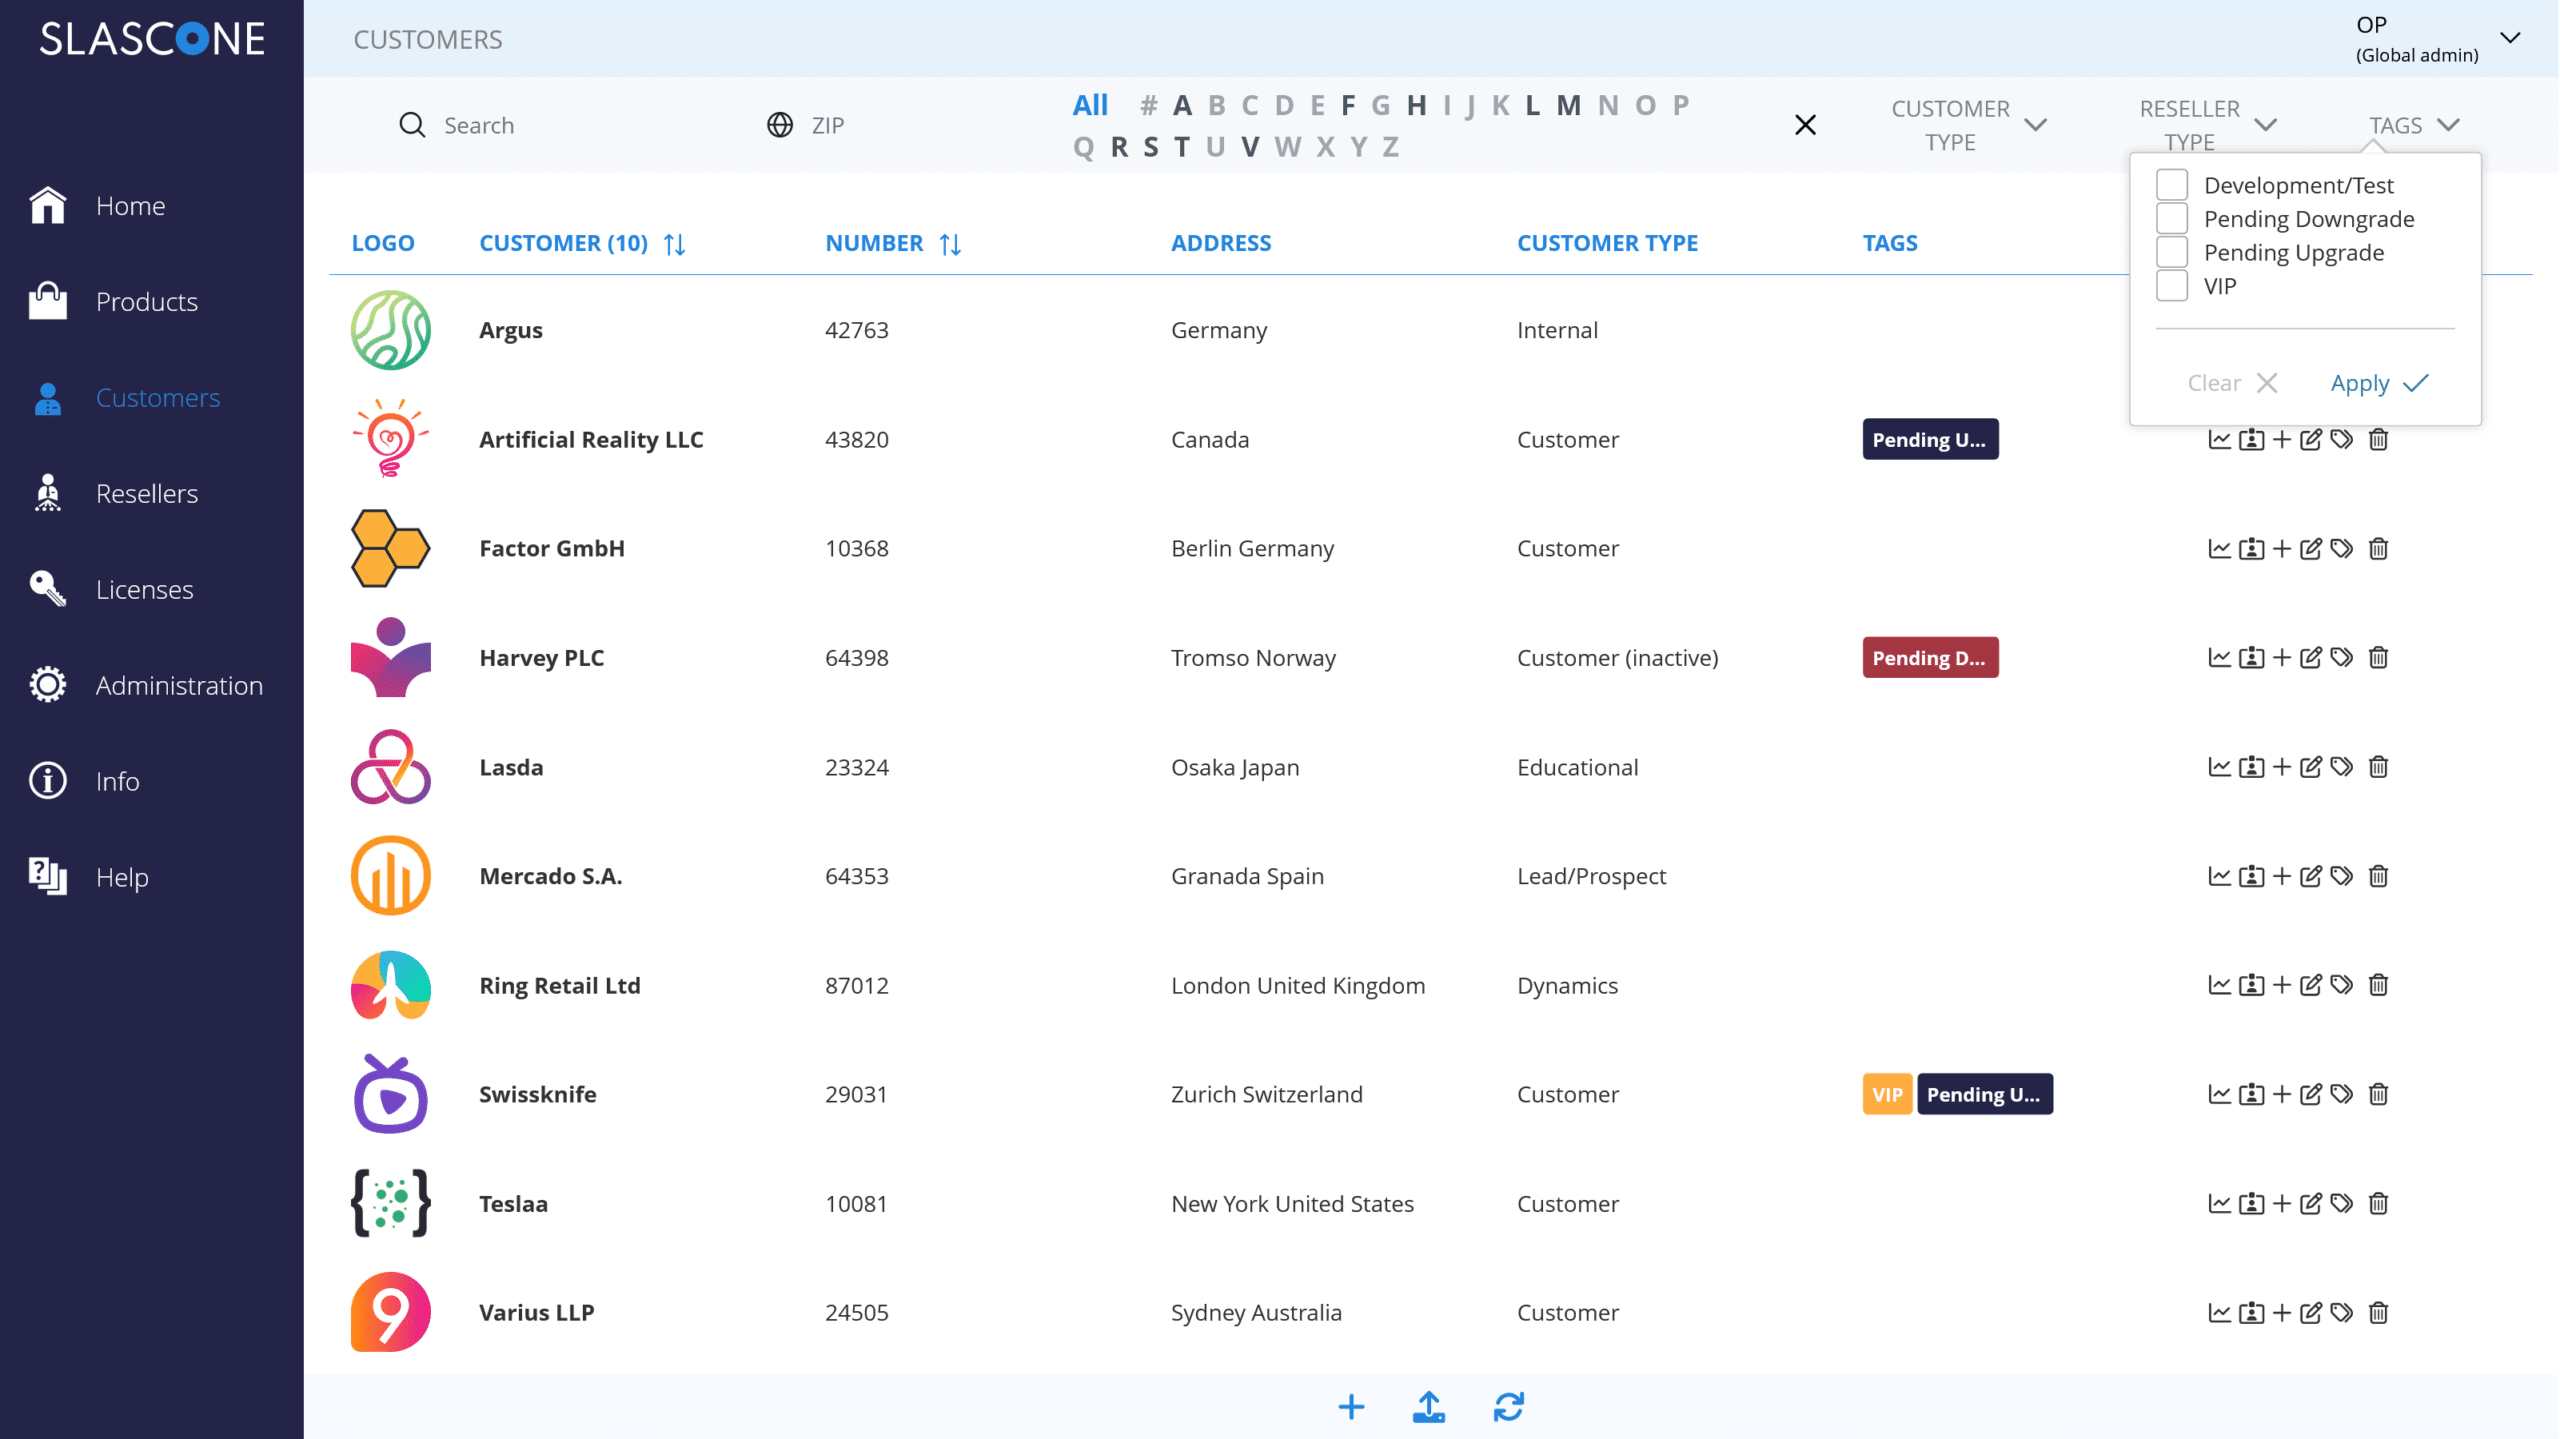Navigate to the Licenses section

[x=144, y=589]
